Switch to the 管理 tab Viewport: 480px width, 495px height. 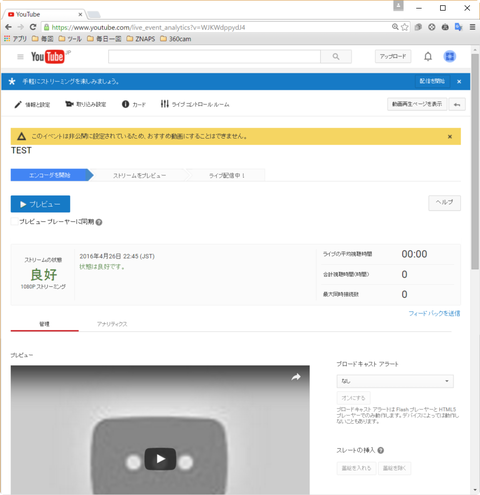45,324
